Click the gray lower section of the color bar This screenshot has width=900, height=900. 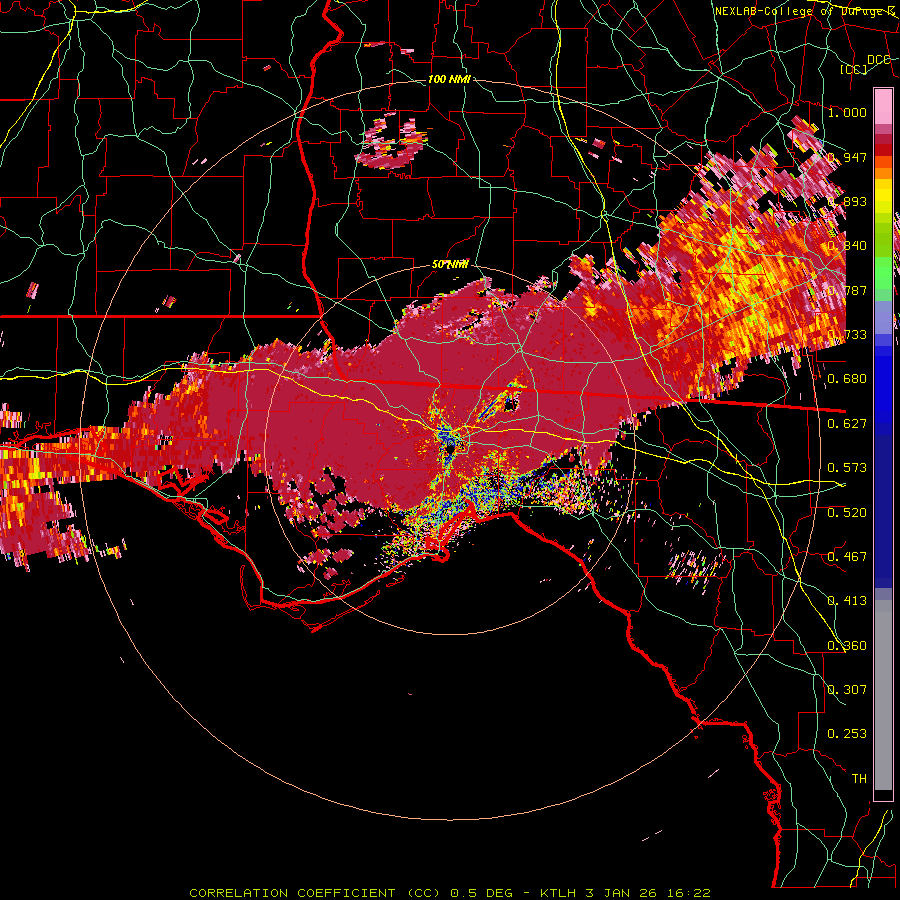pos(883,695)
